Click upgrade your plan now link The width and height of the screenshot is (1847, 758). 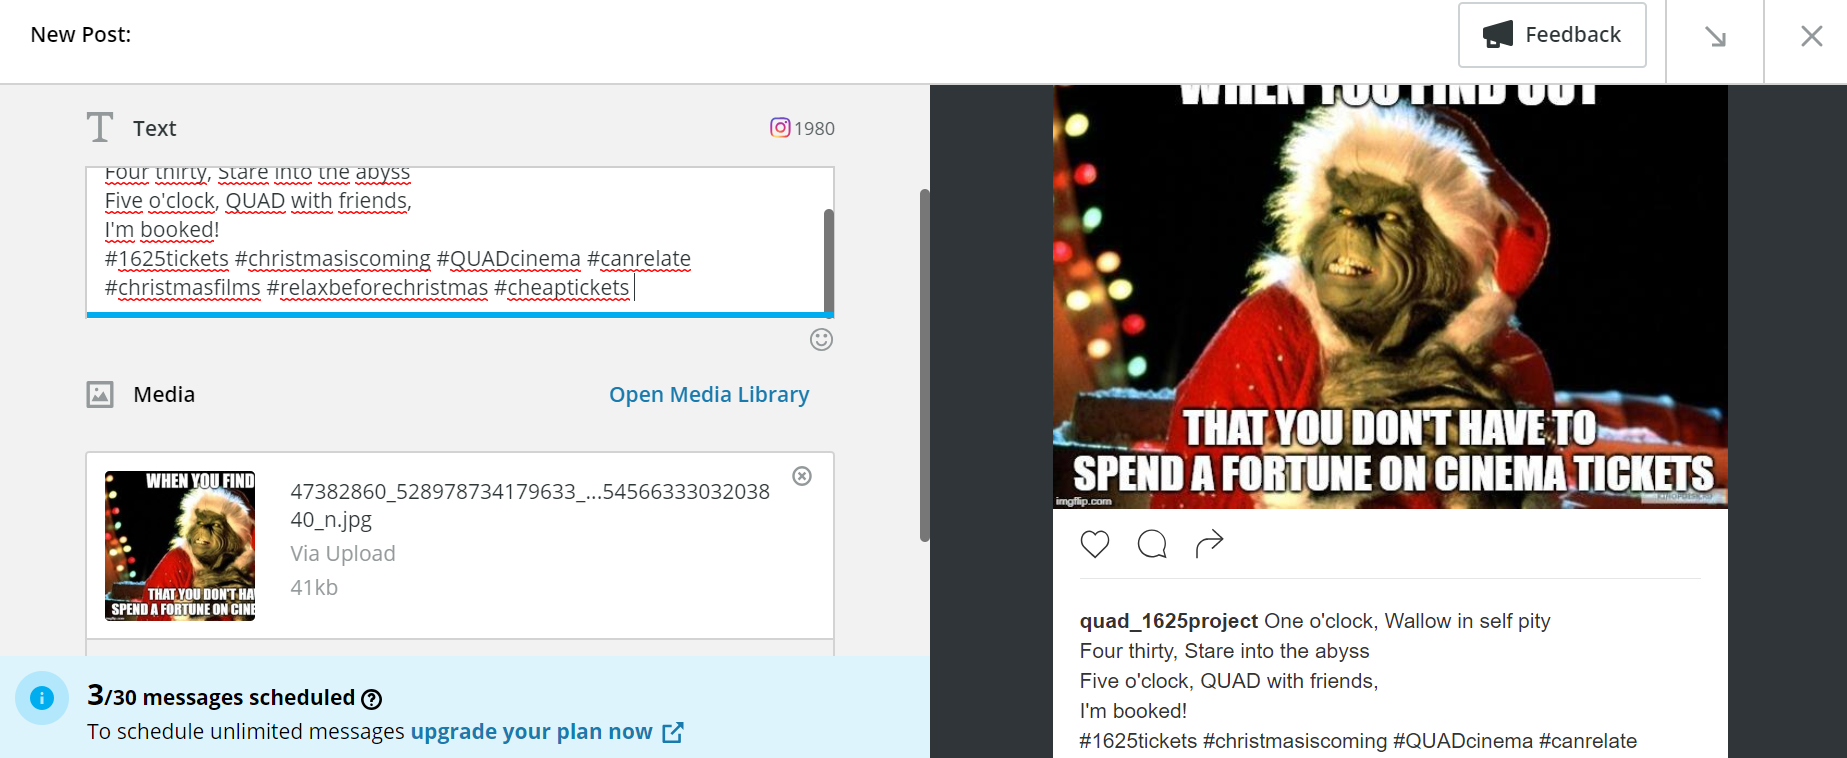click(x=532, y=731)
